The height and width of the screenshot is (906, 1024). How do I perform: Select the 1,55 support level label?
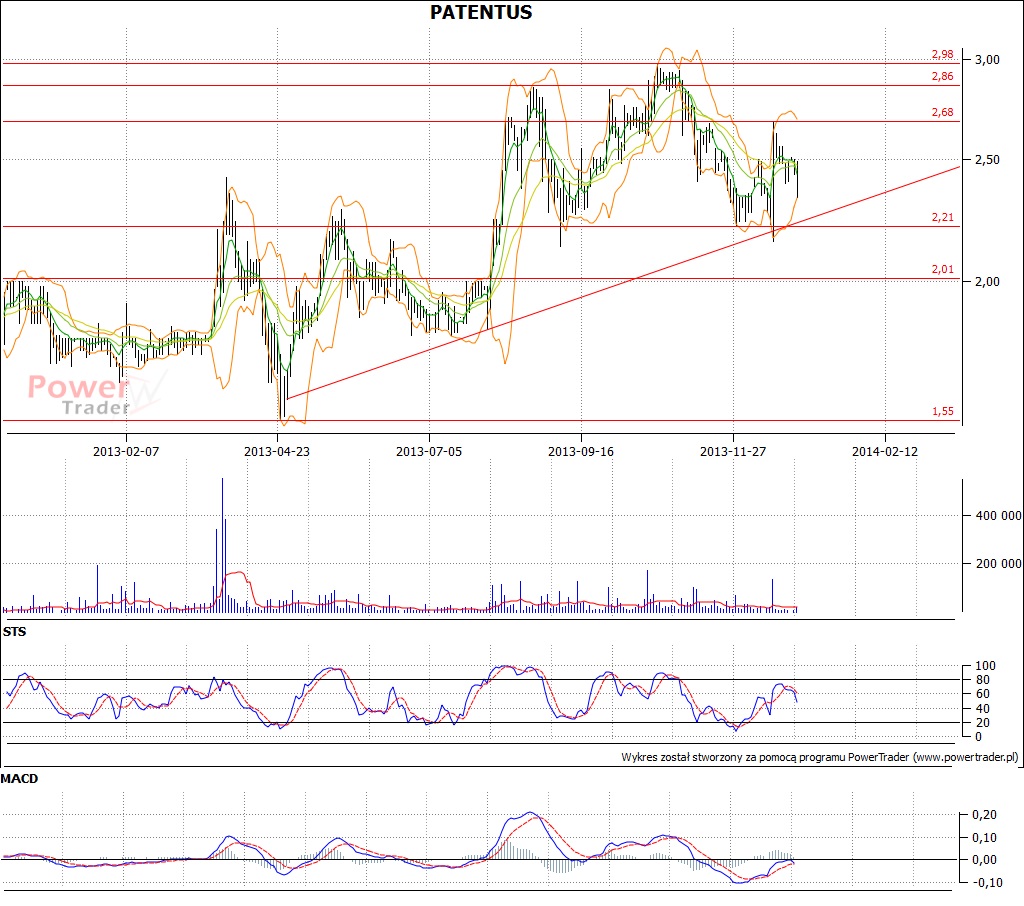pos(942,412)
